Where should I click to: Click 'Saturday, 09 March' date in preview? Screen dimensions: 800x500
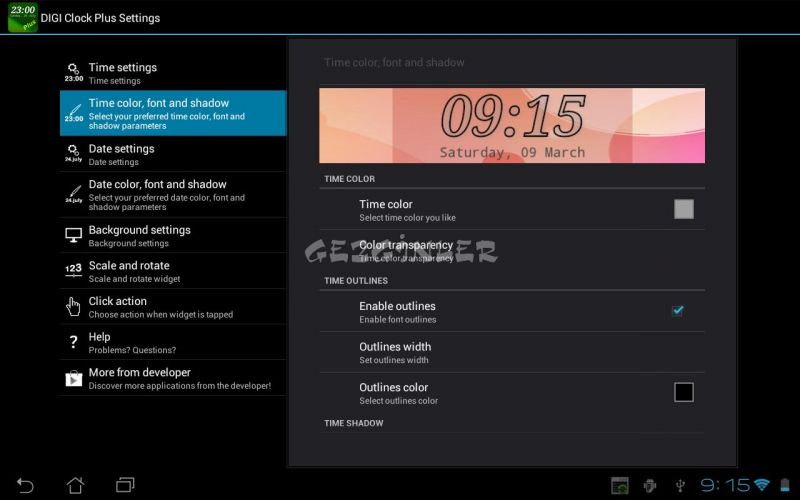click(512, 153)
